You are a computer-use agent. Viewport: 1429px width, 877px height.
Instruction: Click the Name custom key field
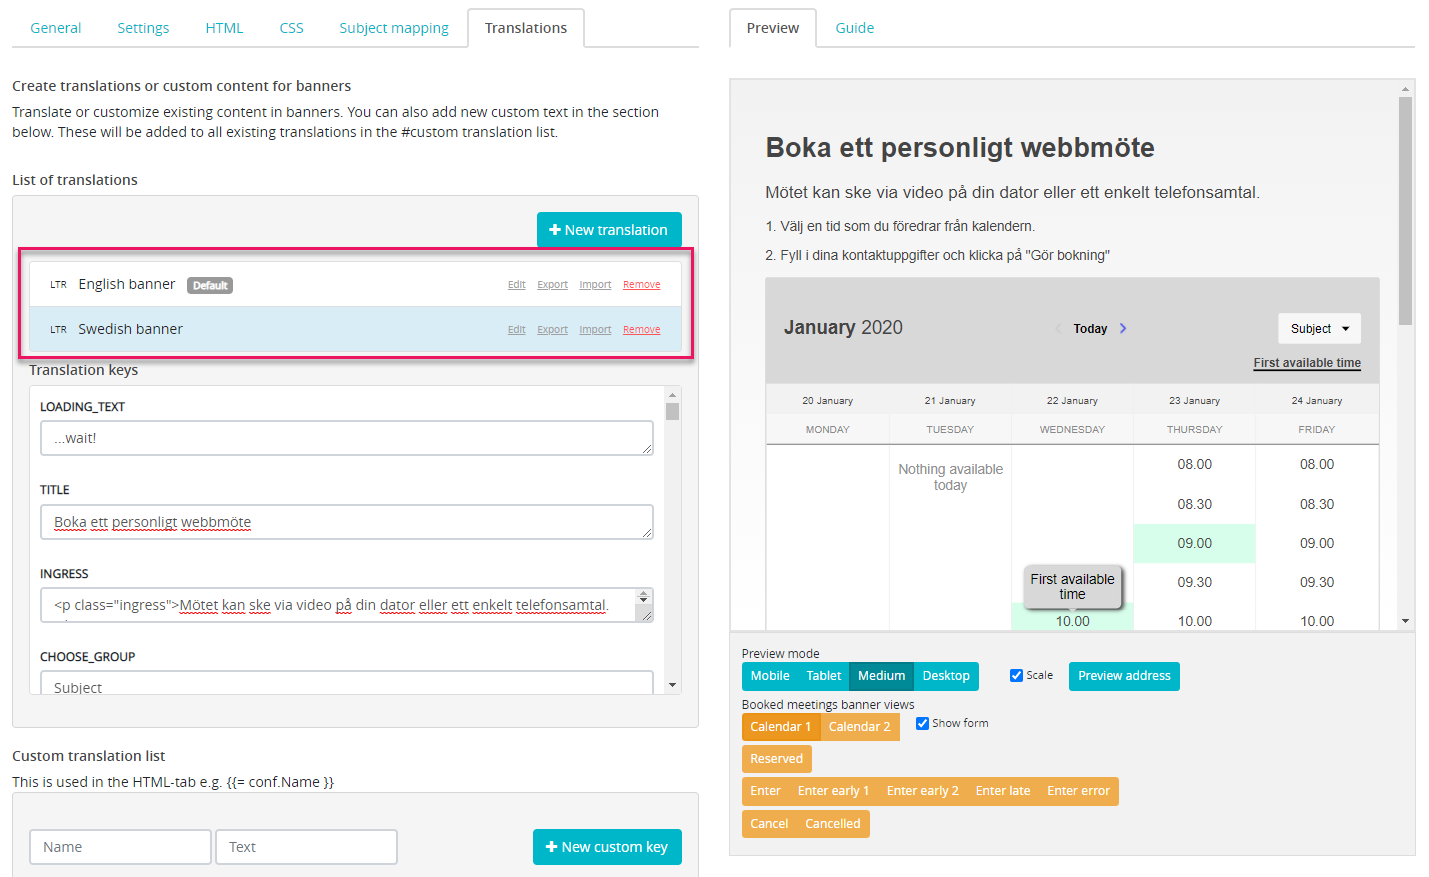click(x=120, y=847)
